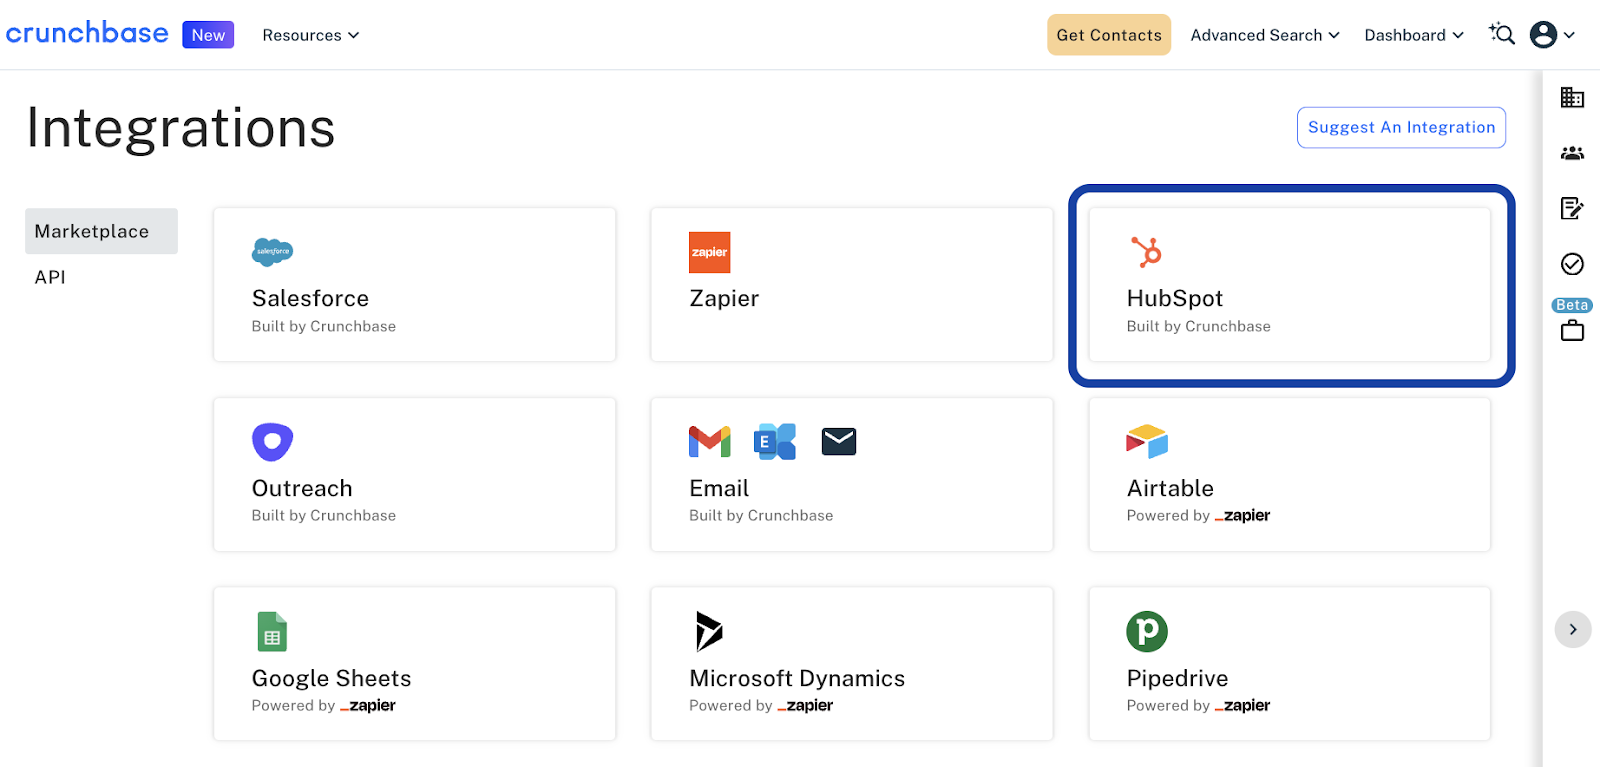Open the companies building sidebar icon

[x=1572, y=97]
